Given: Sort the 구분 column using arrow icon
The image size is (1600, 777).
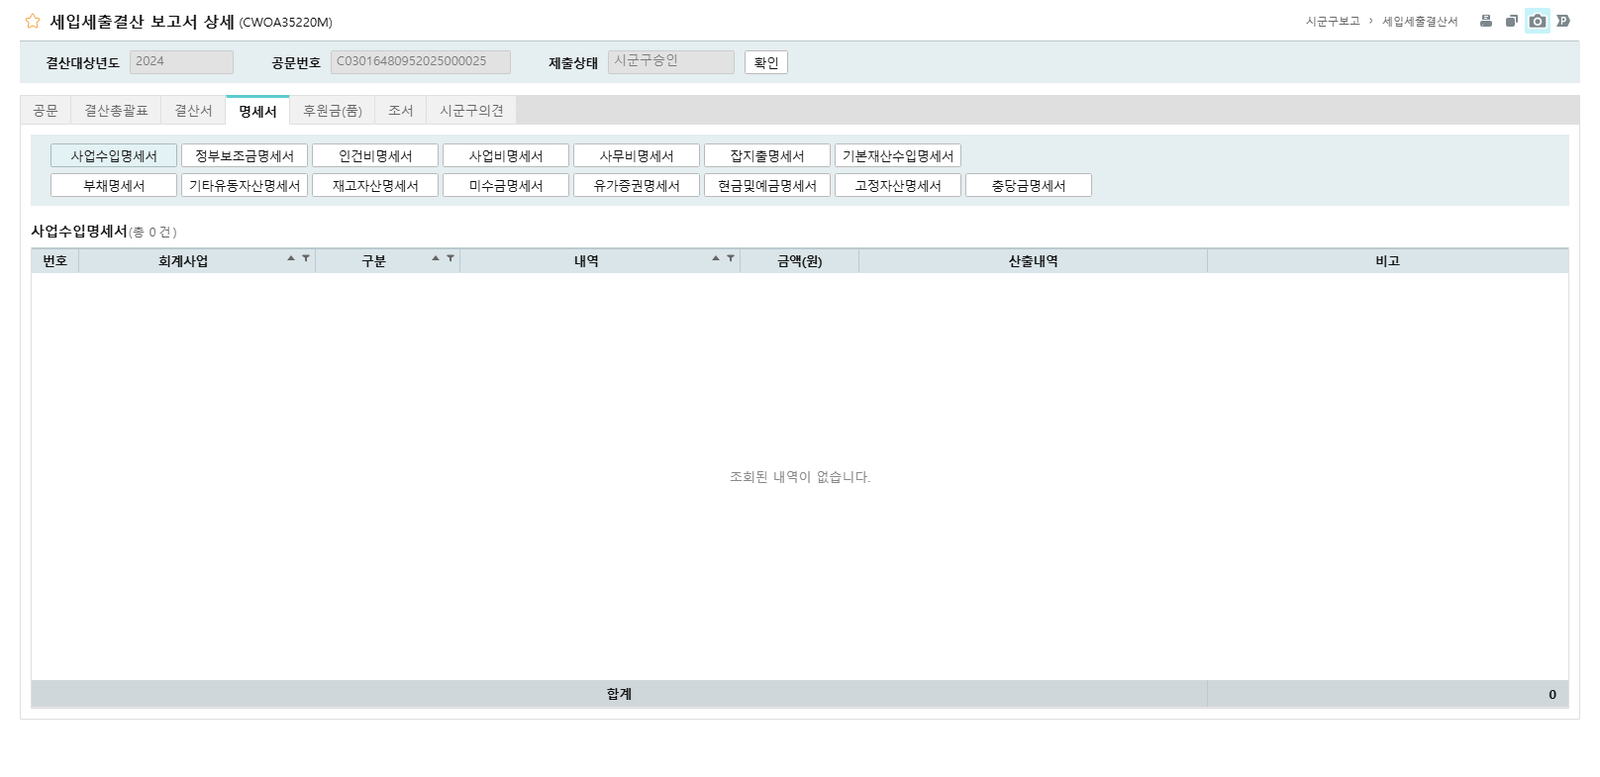Looking at the screenshot, I should [436, 258].
